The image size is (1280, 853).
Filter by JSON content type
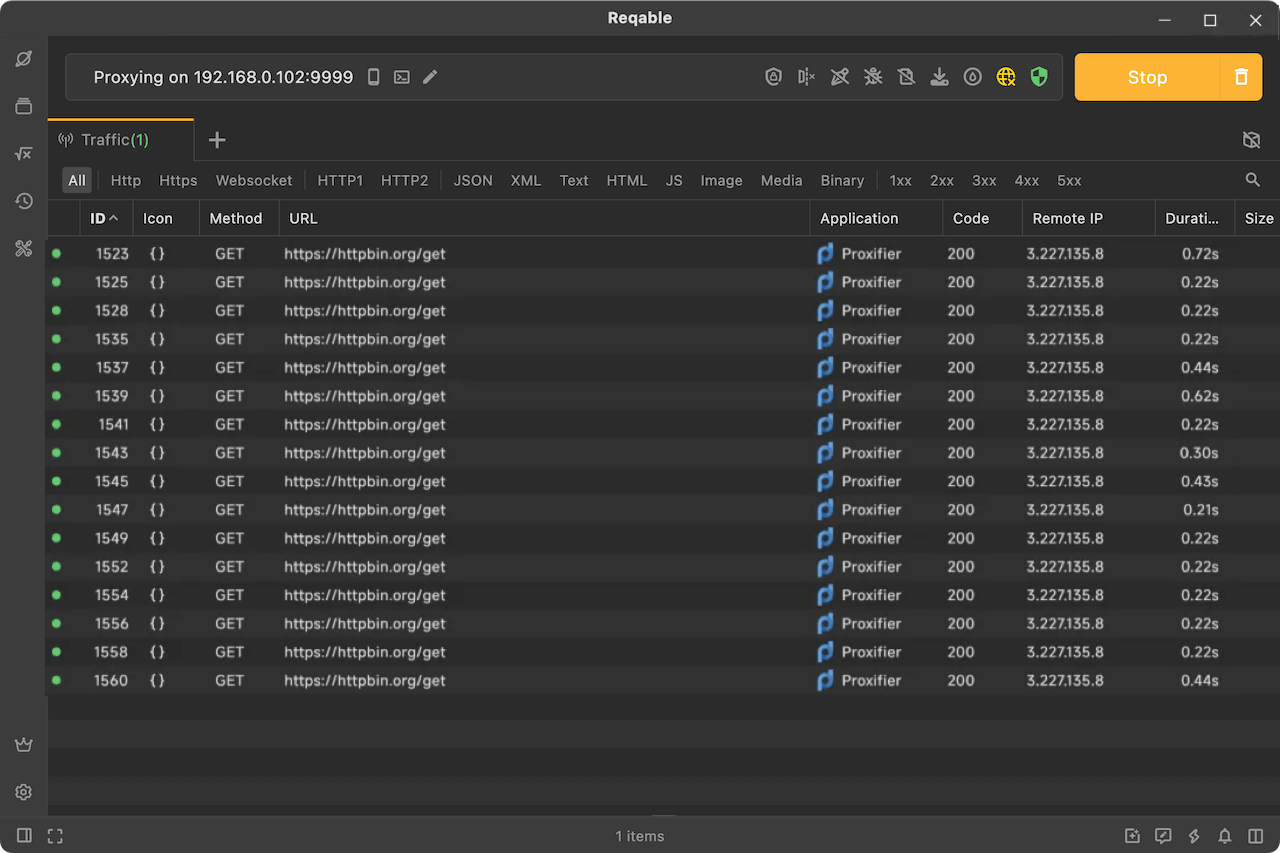click(x=473, y=181)
